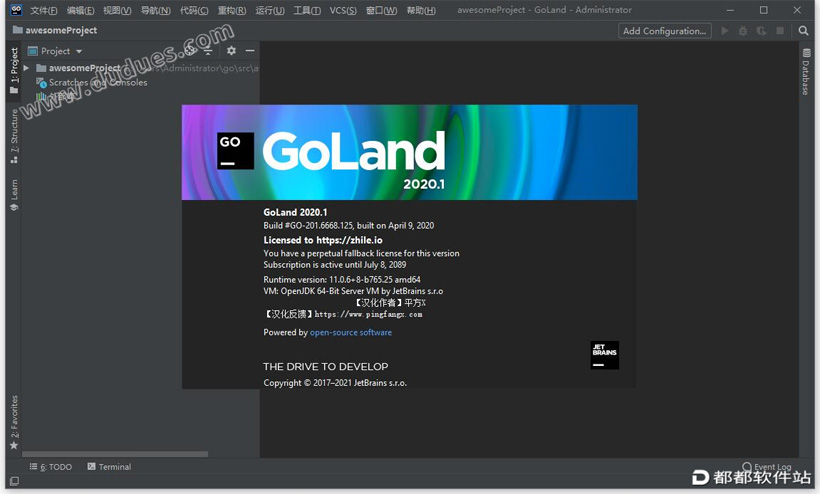Click the tool window quick-access icon bottom-left
This screenshot has height=494, width=820.
click(15, 481)
